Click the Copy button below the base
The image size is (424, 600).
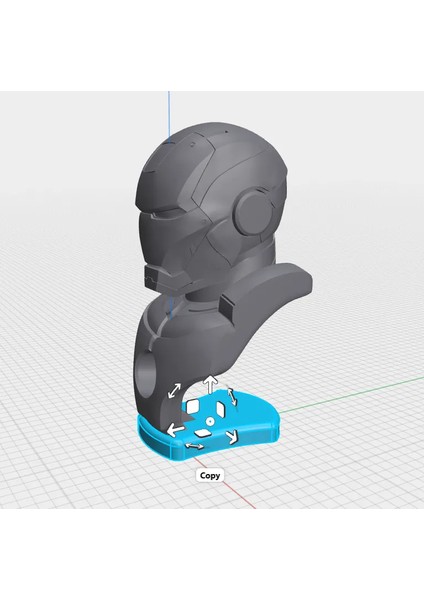(x=210, y=476)
